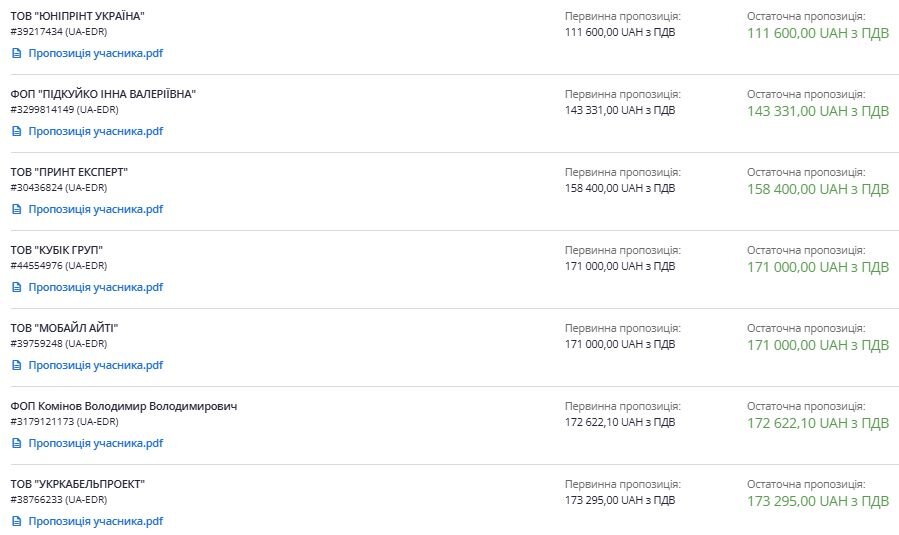Click document icon for ПРИНТ ЕКСПЕРТ proposal
899x535 pixels.
point(16,209)
